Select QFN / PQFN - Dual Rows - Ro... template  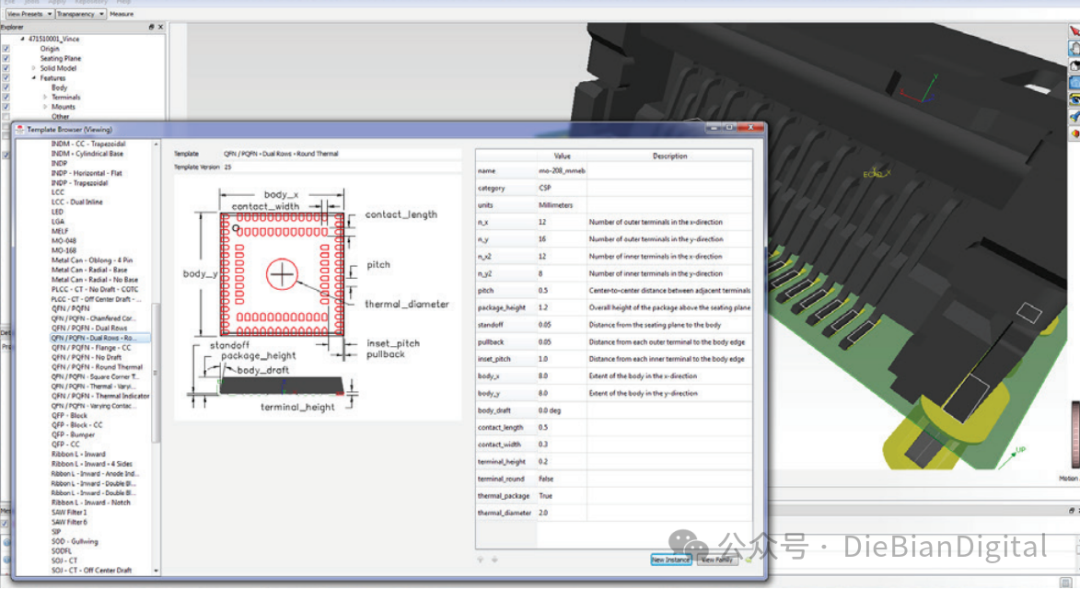pos(93,338)
